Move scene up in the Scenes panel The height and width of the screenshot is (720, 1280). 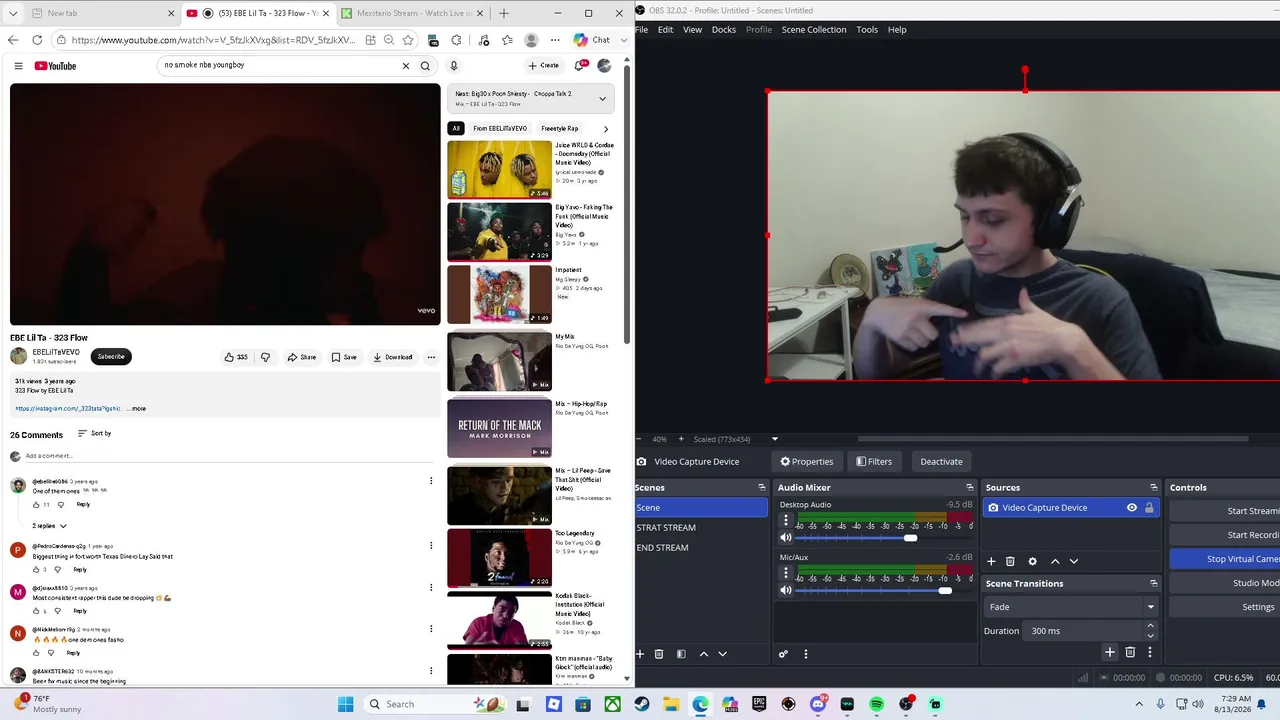click(x=704, y=654)
